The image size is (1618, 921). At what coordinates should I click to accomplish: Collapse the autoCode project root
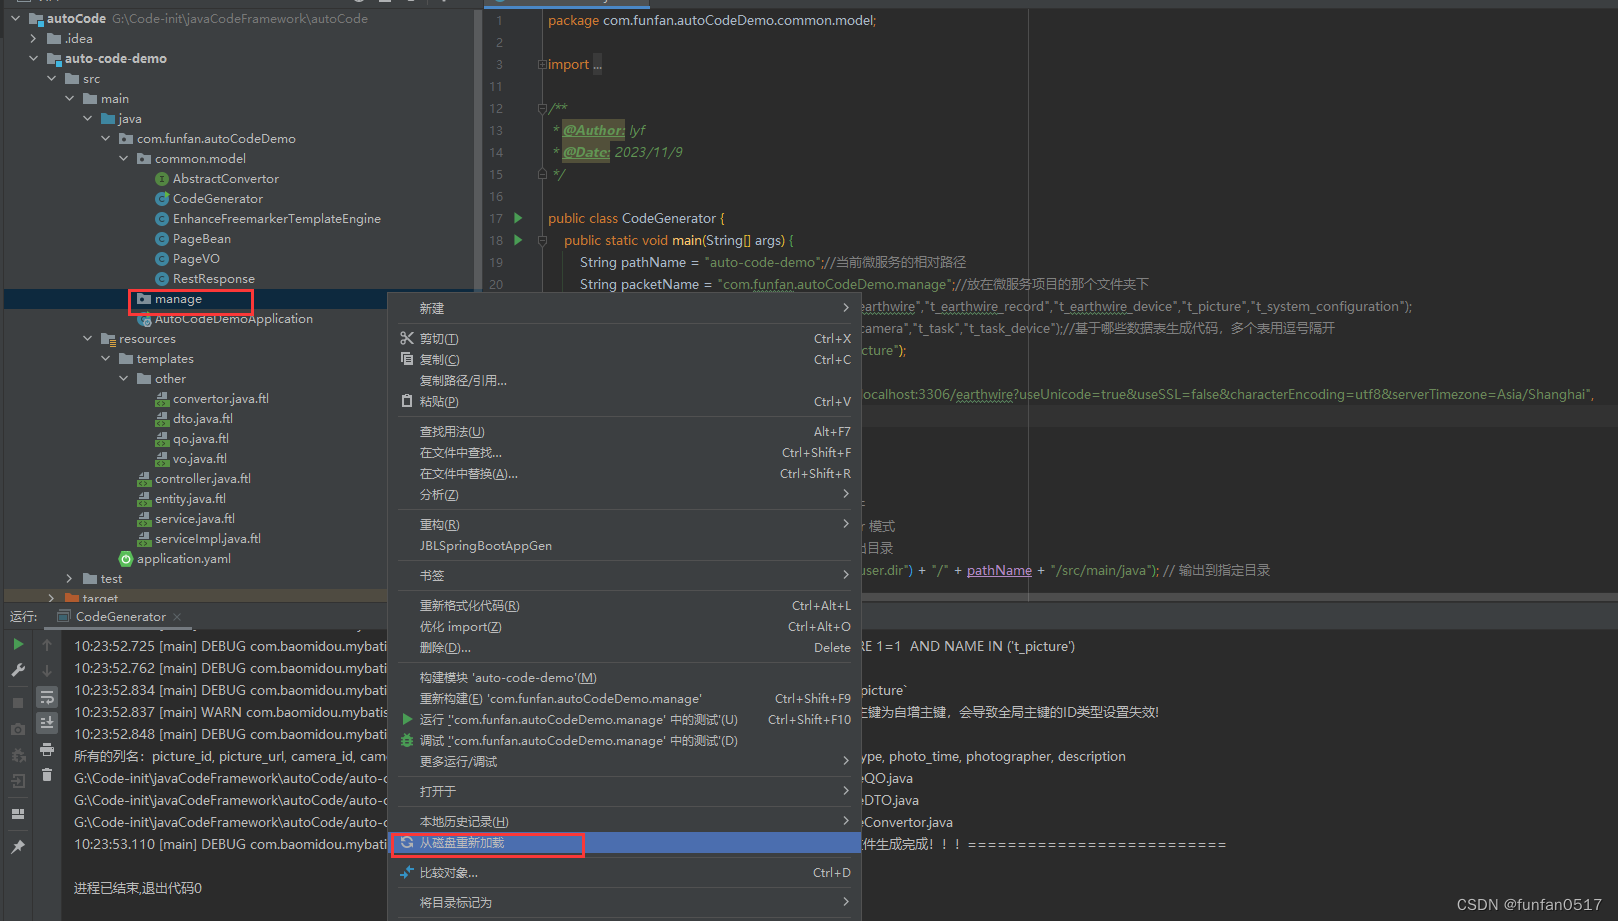[x=16, y=19]
